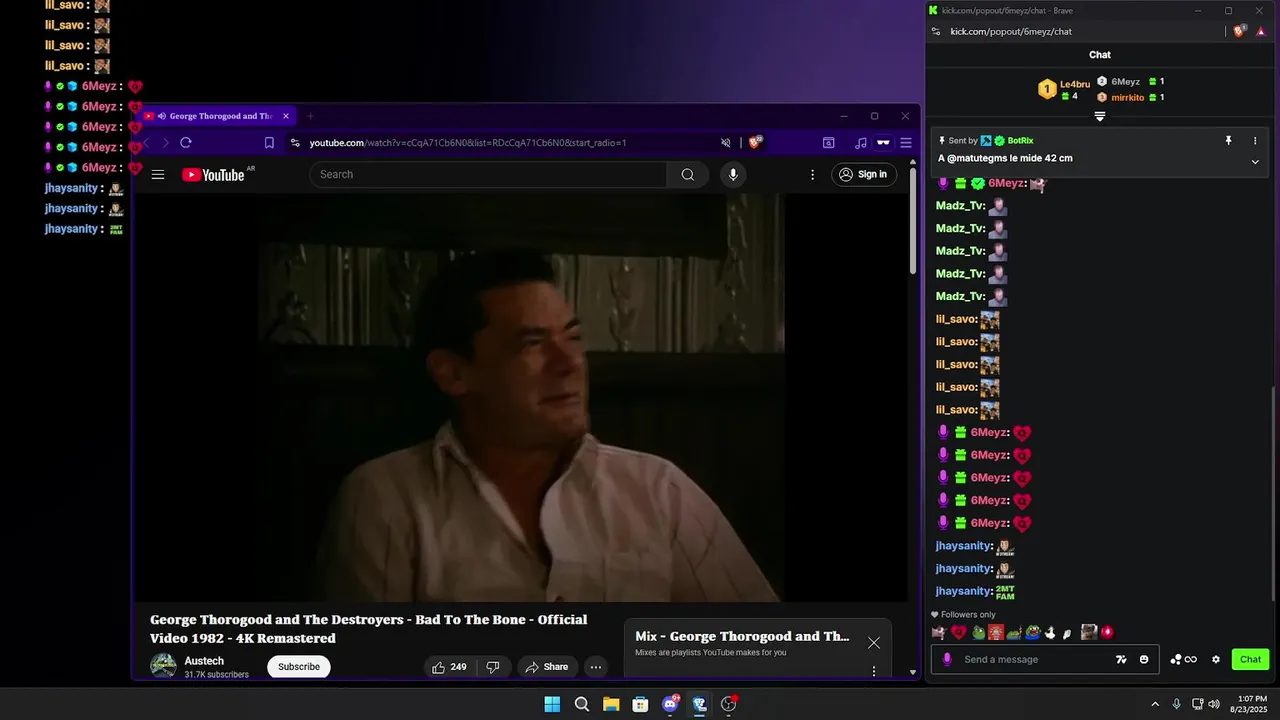The image size is (1280, 720).
Task: Open Brave Leo glasses icon
Action: pos(883,143)
